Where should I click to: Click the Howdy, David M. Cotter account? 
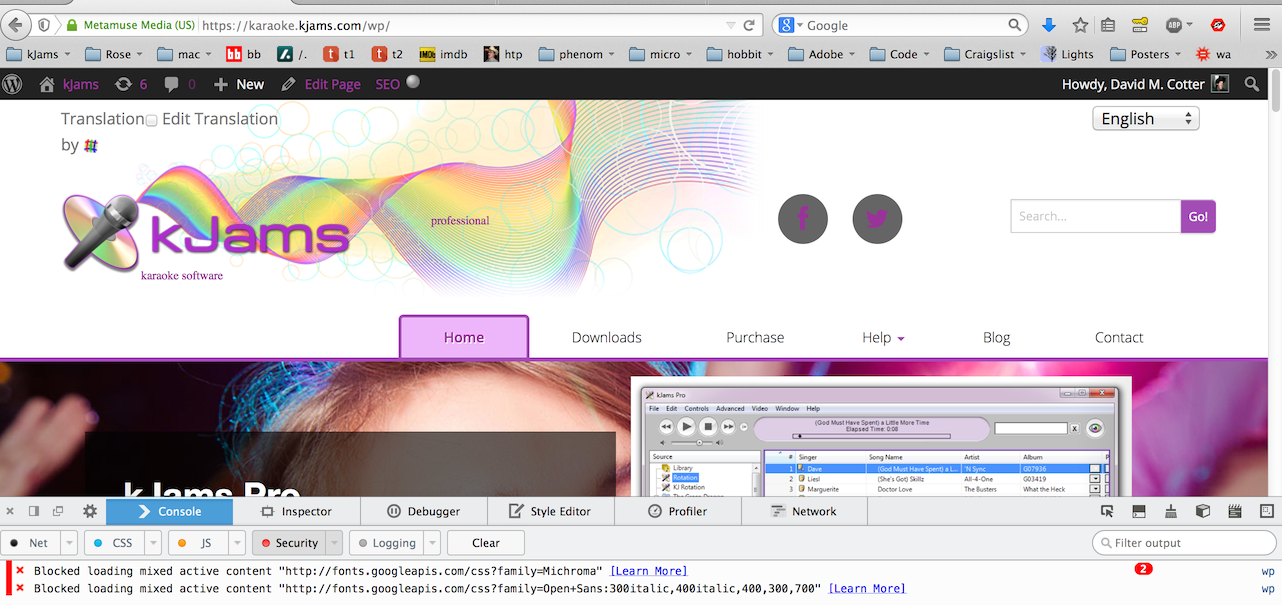coord(1145,84)
